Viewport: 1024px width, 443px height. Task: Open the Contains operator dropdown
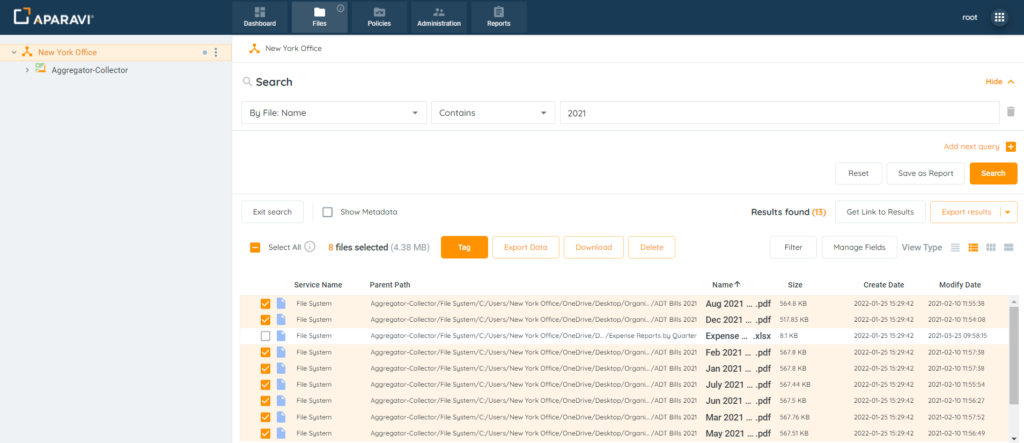[x=492, y=113]
